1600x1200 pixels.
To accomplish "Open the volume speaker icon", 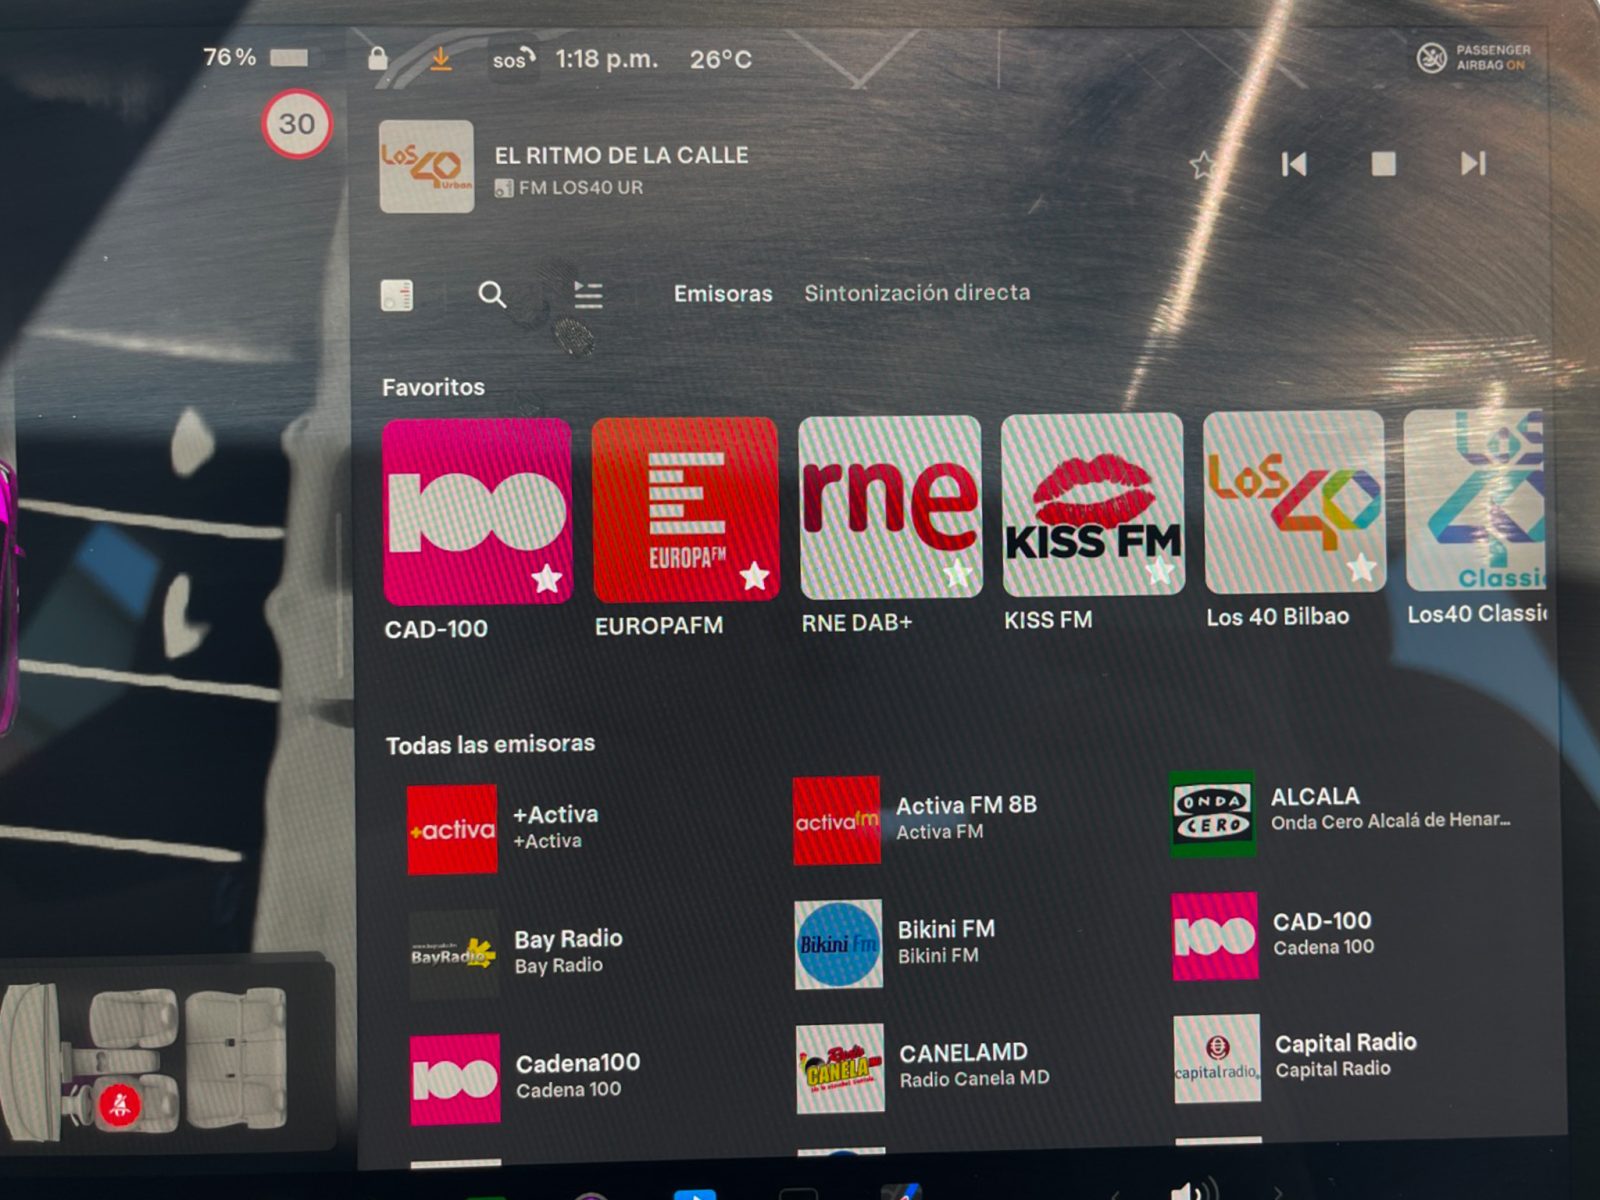I will [x=1192, y=1190].
